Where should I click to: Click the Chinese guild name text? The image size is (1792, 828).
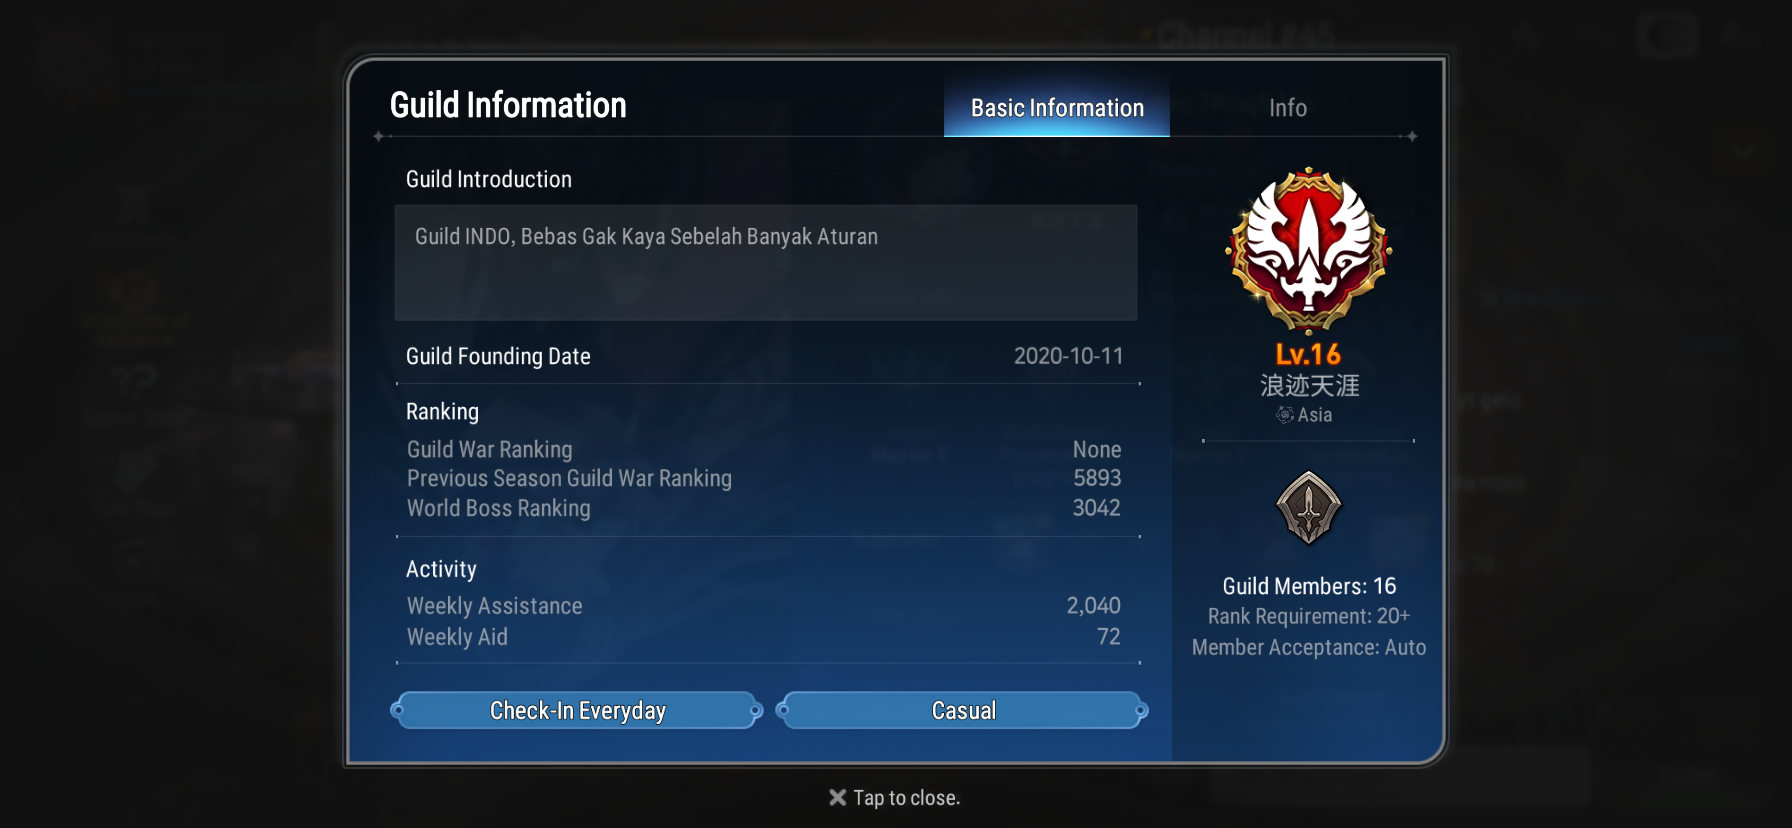pyautogui.click(x=1309, y=385)
